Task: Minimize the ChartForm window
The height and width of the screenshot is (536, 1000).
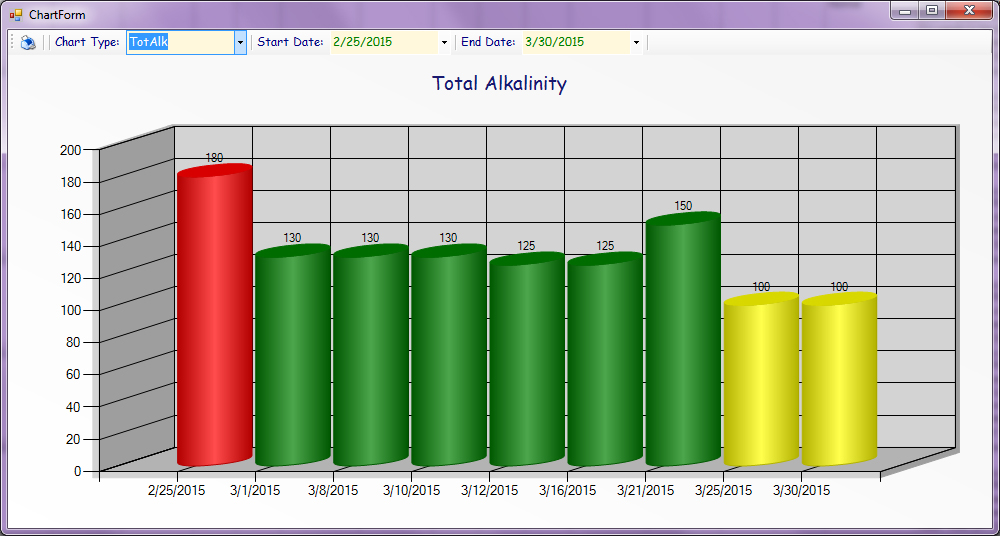Action: pyautogui.click(x=904, y=11)
